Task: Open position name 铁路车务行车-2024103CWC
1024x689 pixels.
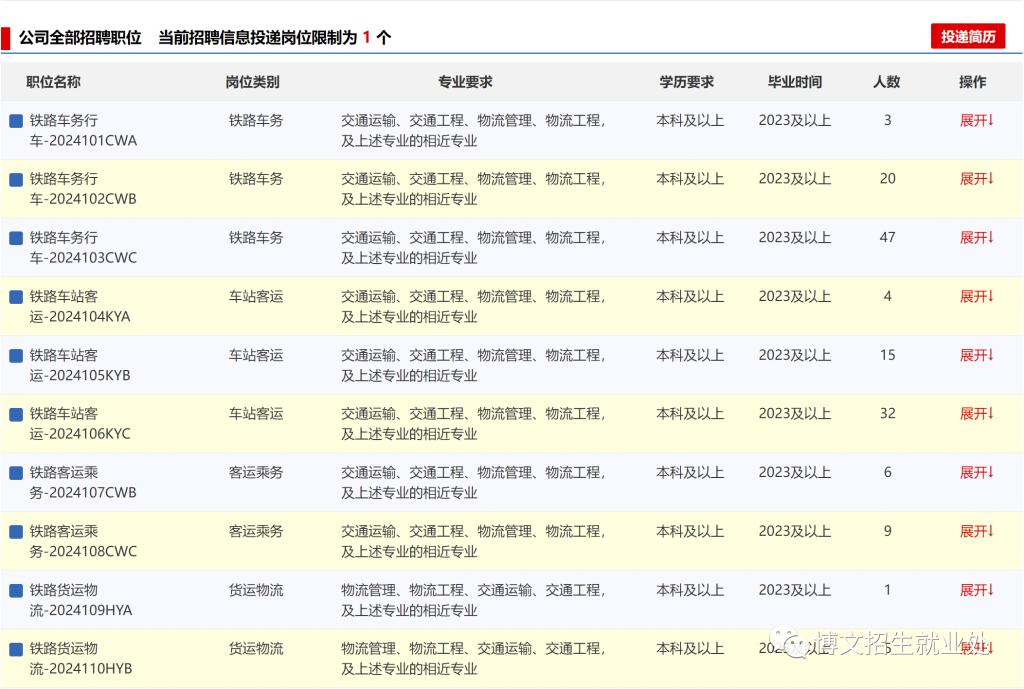Action: click(82, 248)
